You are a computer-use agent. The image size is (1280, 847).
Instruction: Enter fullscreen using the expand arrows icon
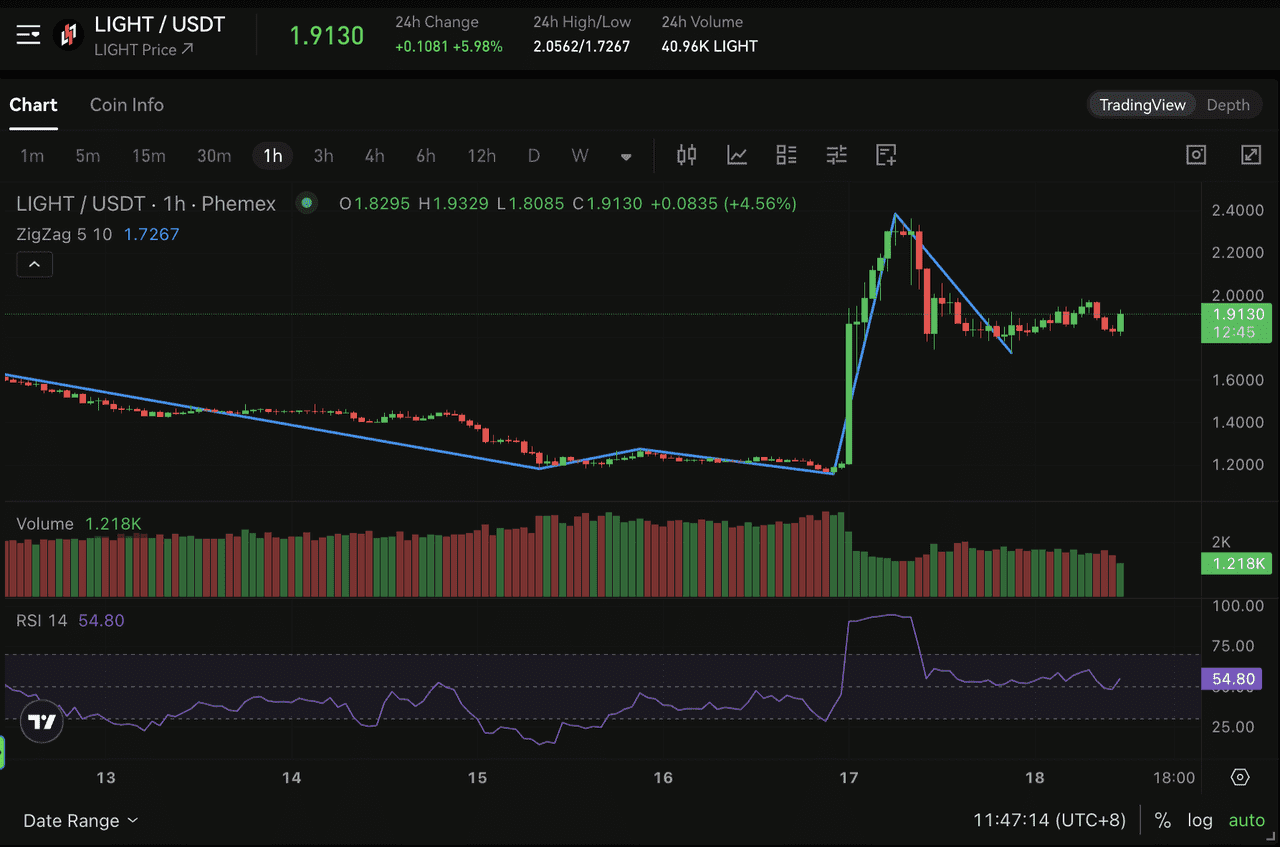(x=1251, y=155)
